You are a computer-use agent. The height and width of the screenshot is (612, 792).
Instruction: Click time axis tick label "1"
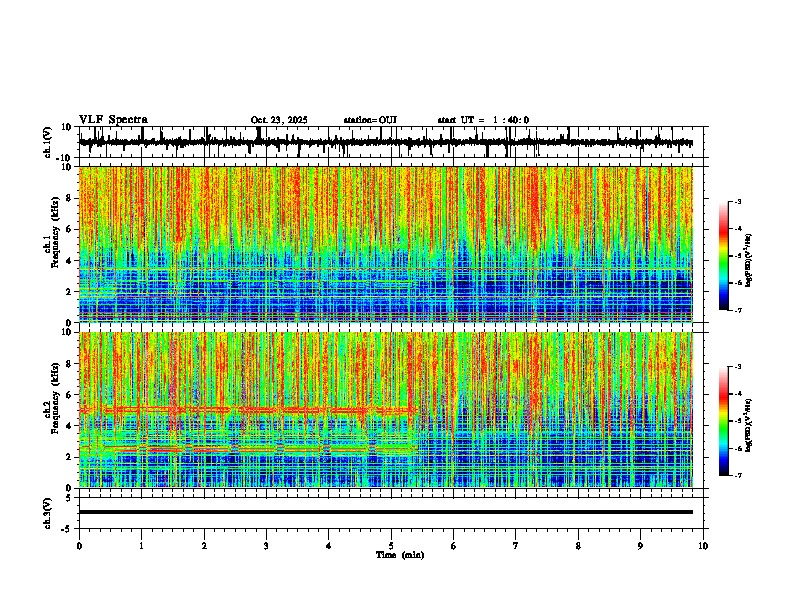tap(141, 546)
